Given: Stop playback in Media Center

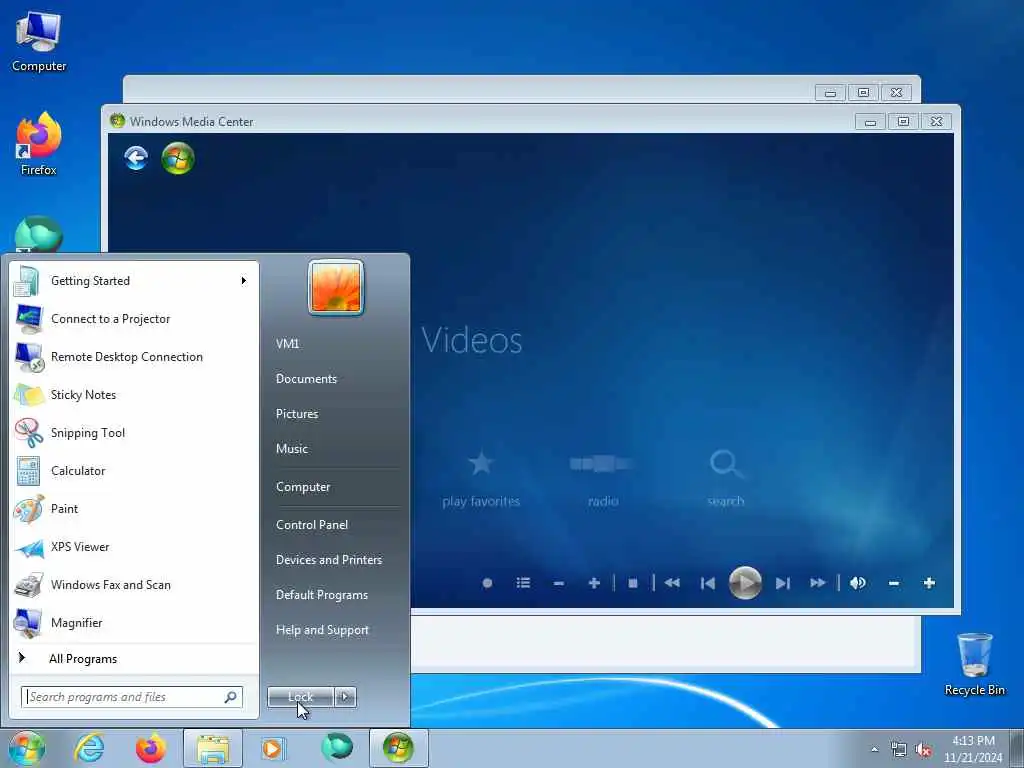Looking at the screenshot, I should coord(633,583).
